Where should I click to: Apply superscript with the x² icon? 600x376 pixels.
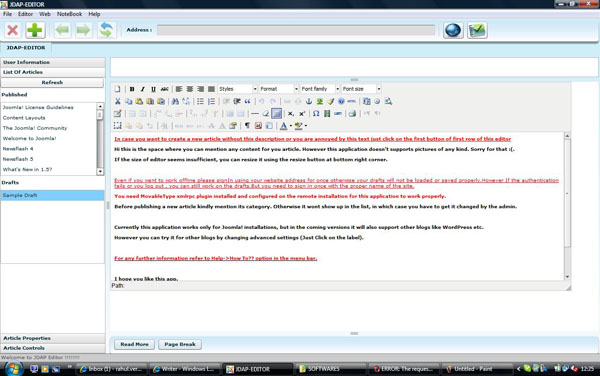pyautogui.click(x=302, y=114)
